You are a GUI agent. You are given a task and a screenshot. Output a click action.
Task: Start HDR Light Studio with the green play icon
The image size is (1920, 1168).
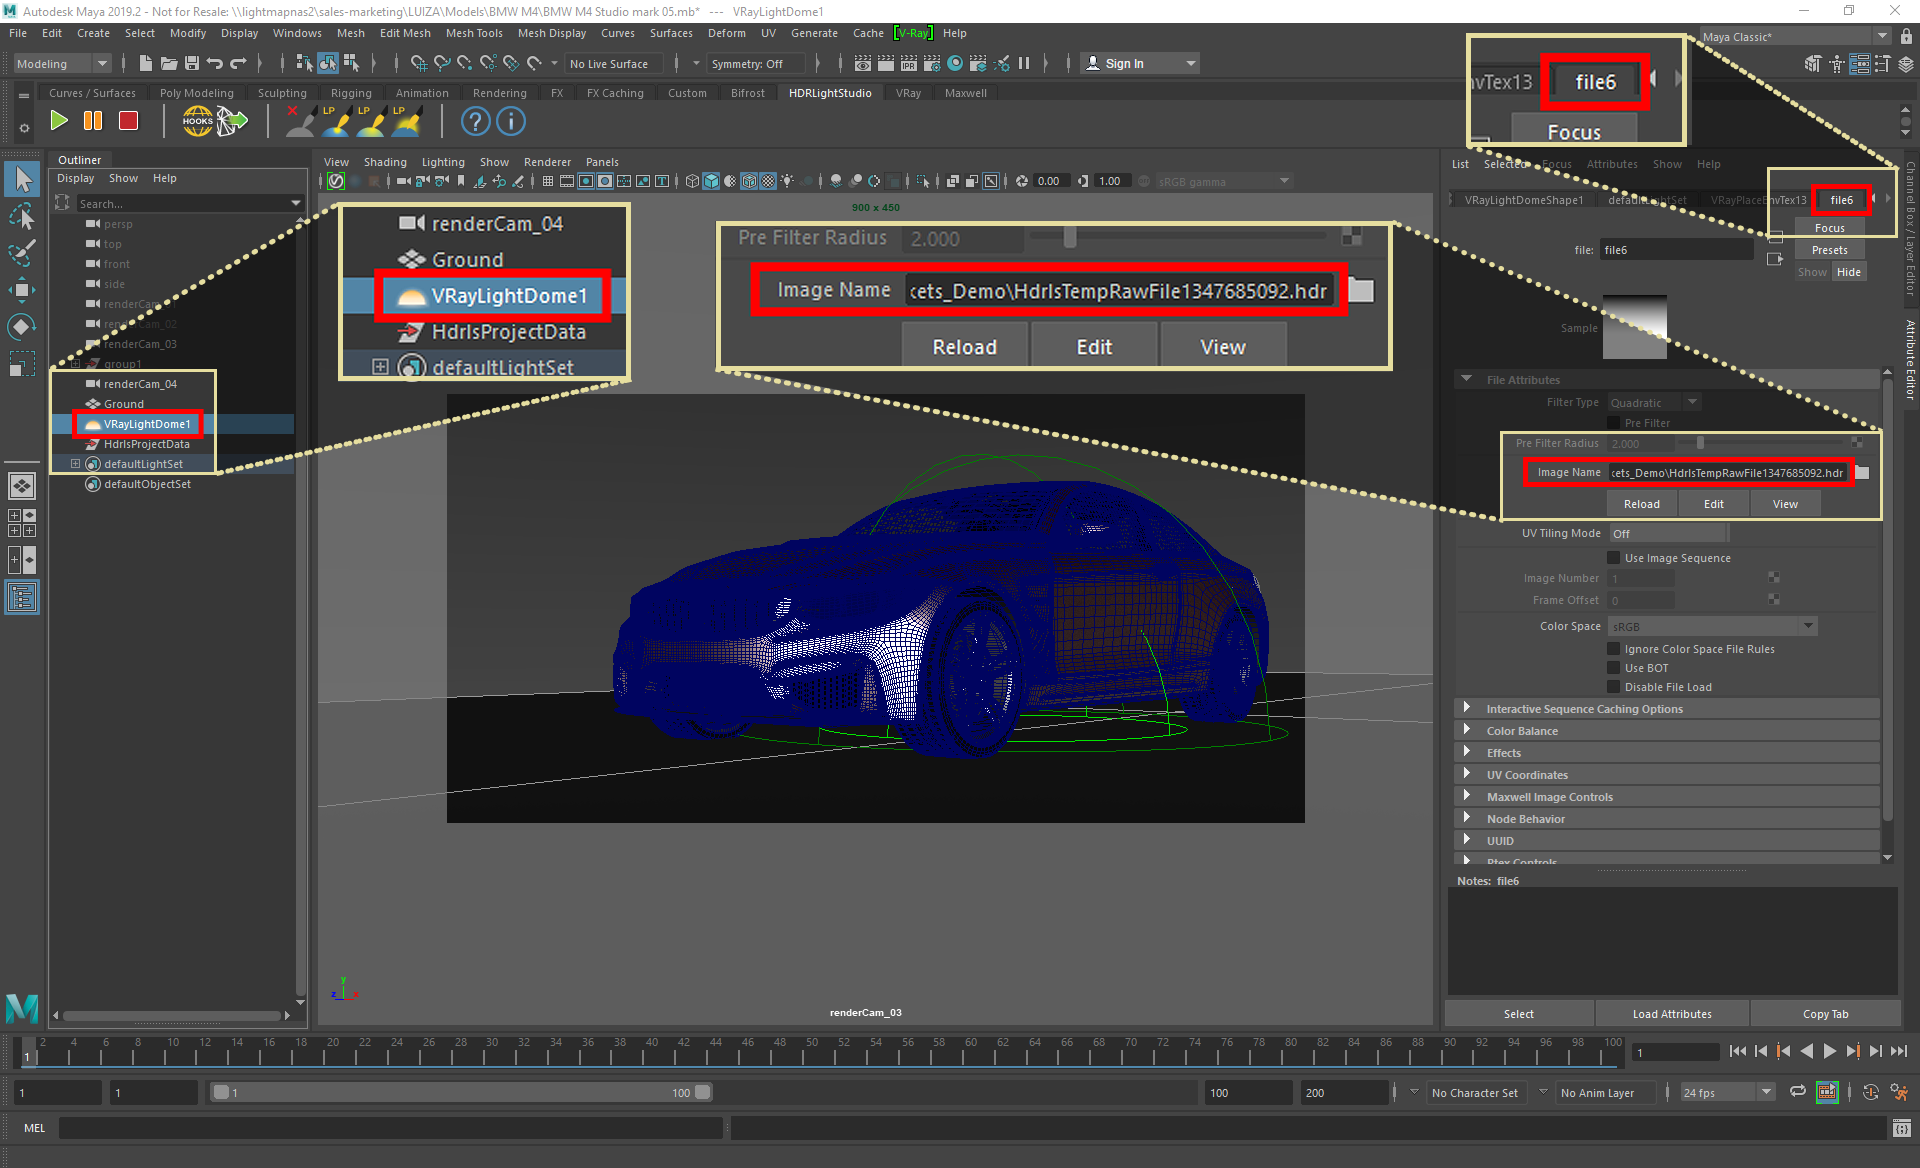coord(59,121)
